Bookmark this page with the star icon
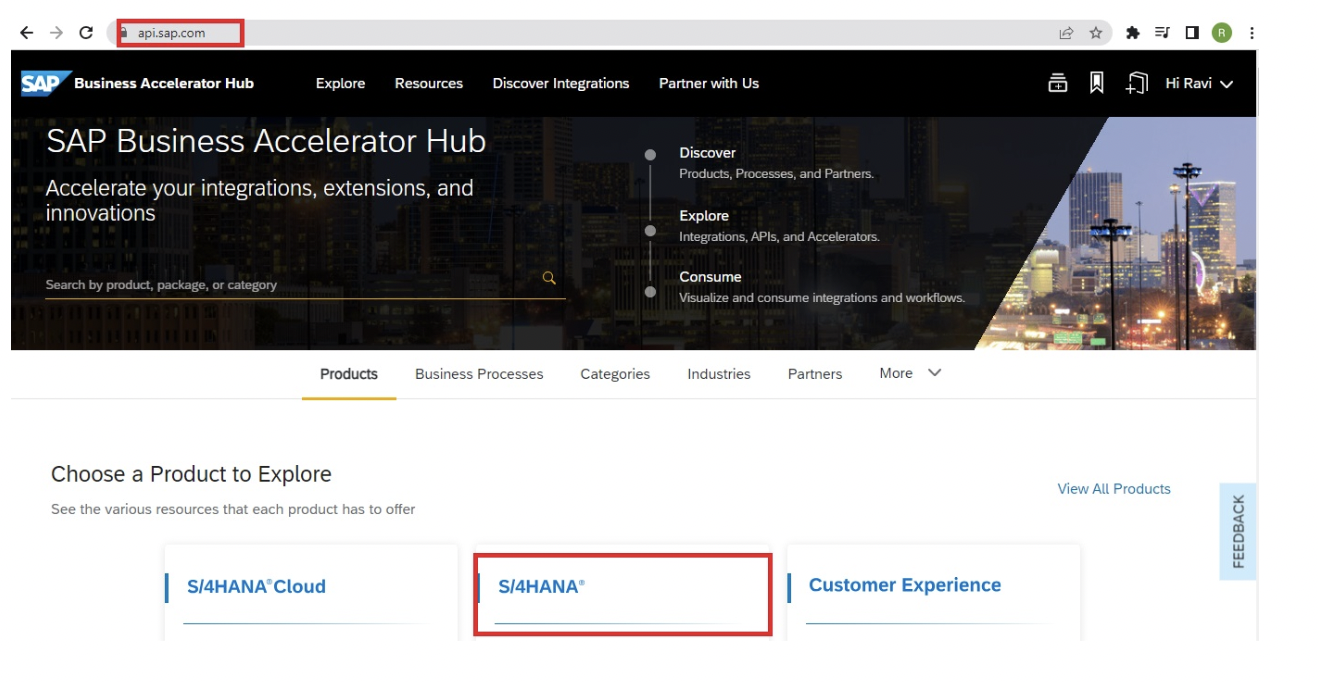The image size is (1318, 682). tap(1096, 33)
